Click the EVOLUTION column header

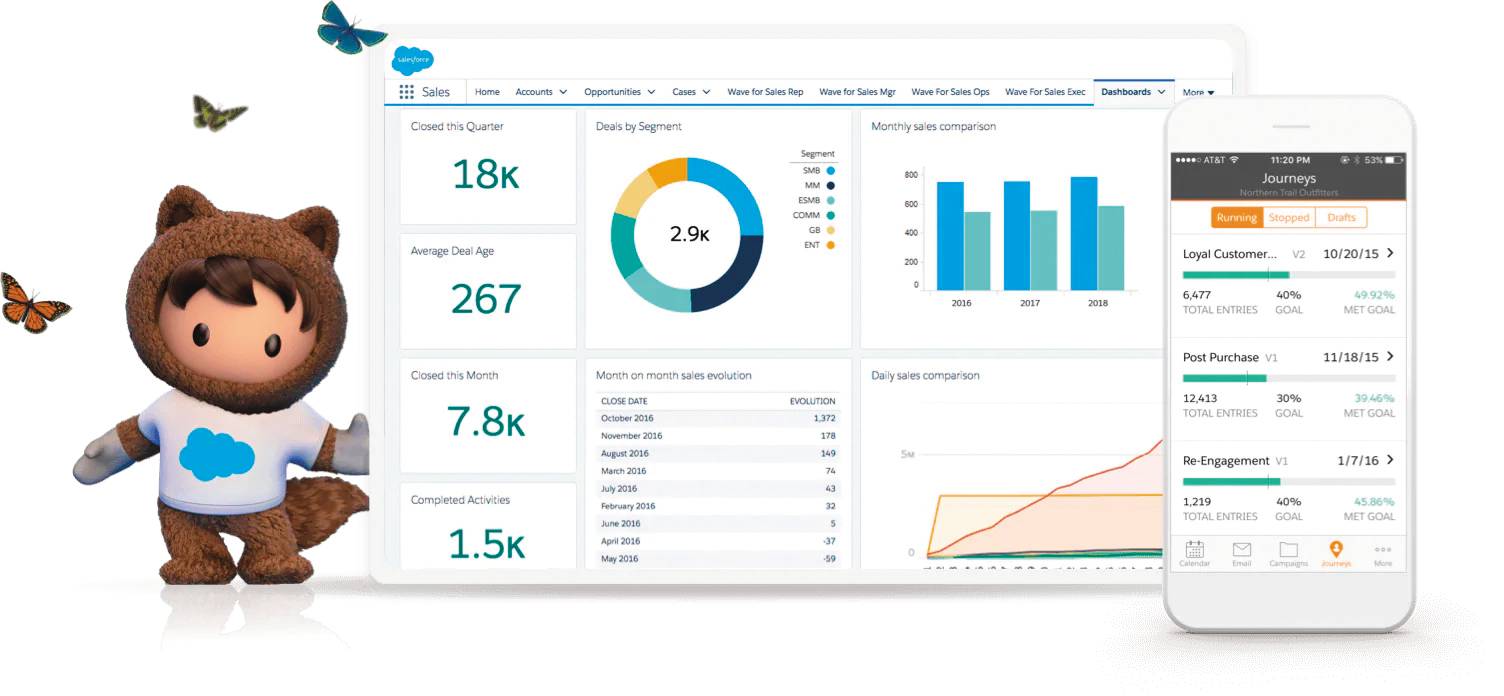coord(812,401)
